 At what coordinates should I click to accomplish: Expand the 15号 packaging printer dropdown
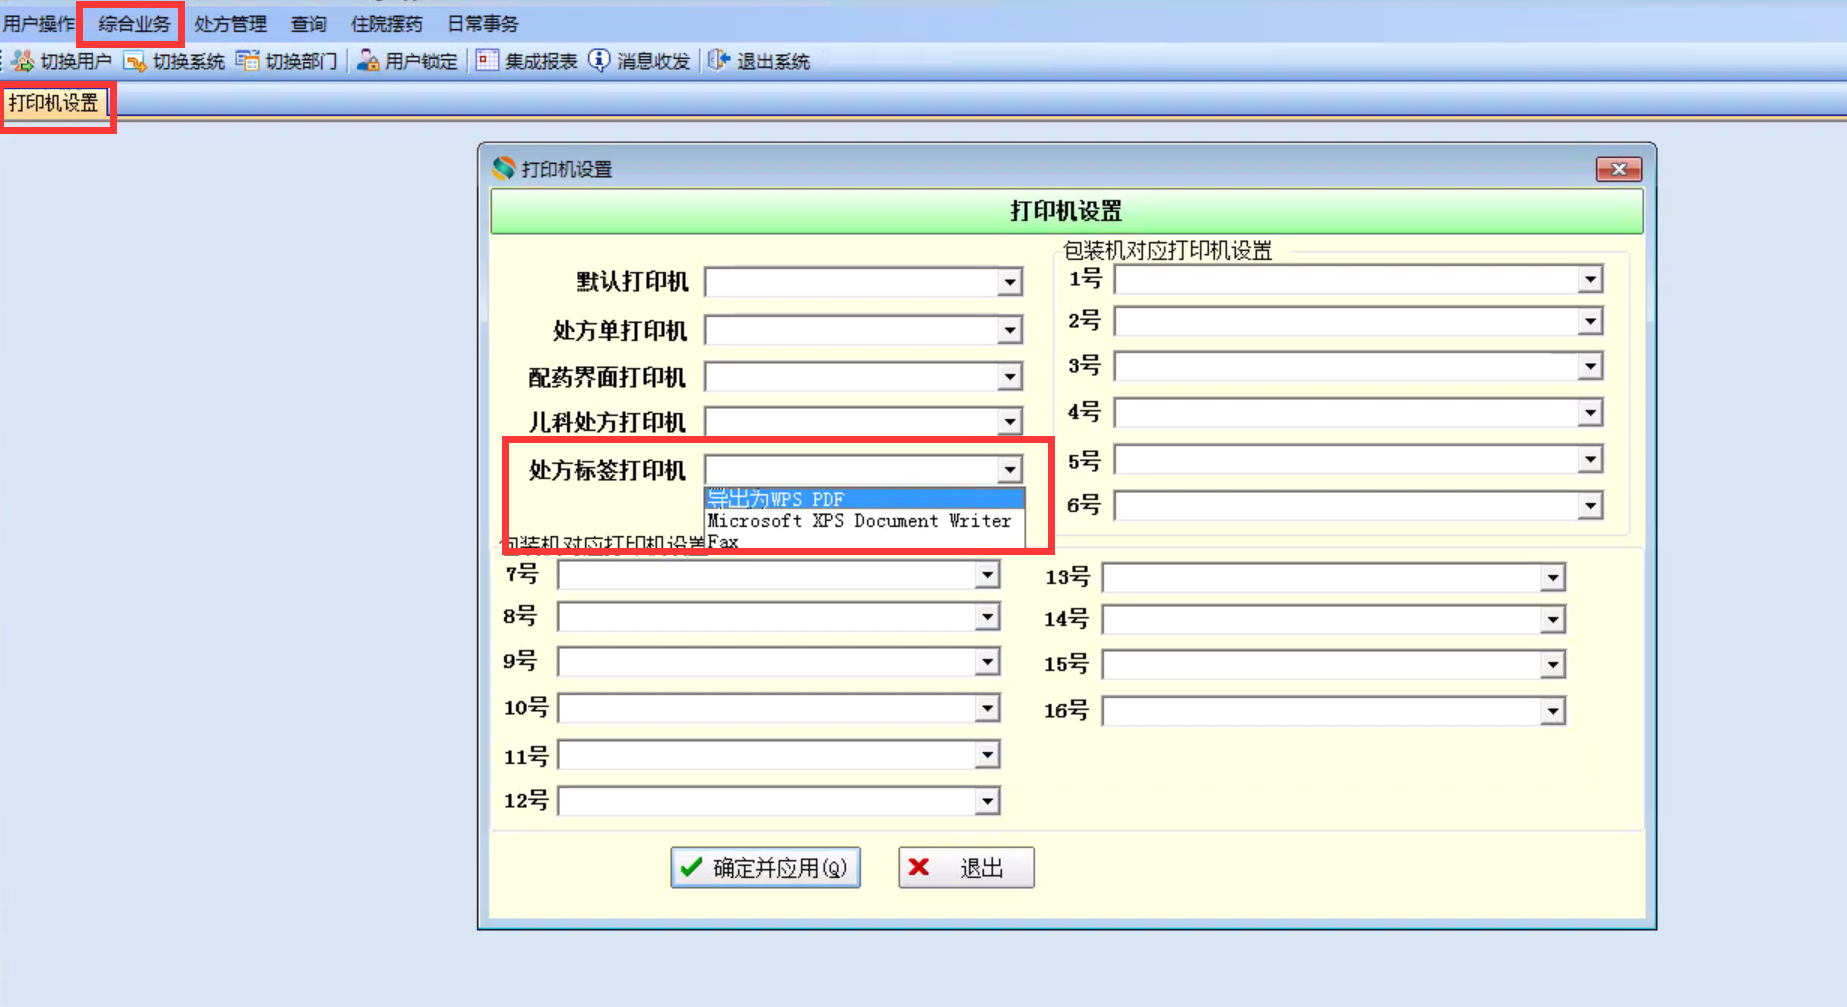pos(1552,665)
